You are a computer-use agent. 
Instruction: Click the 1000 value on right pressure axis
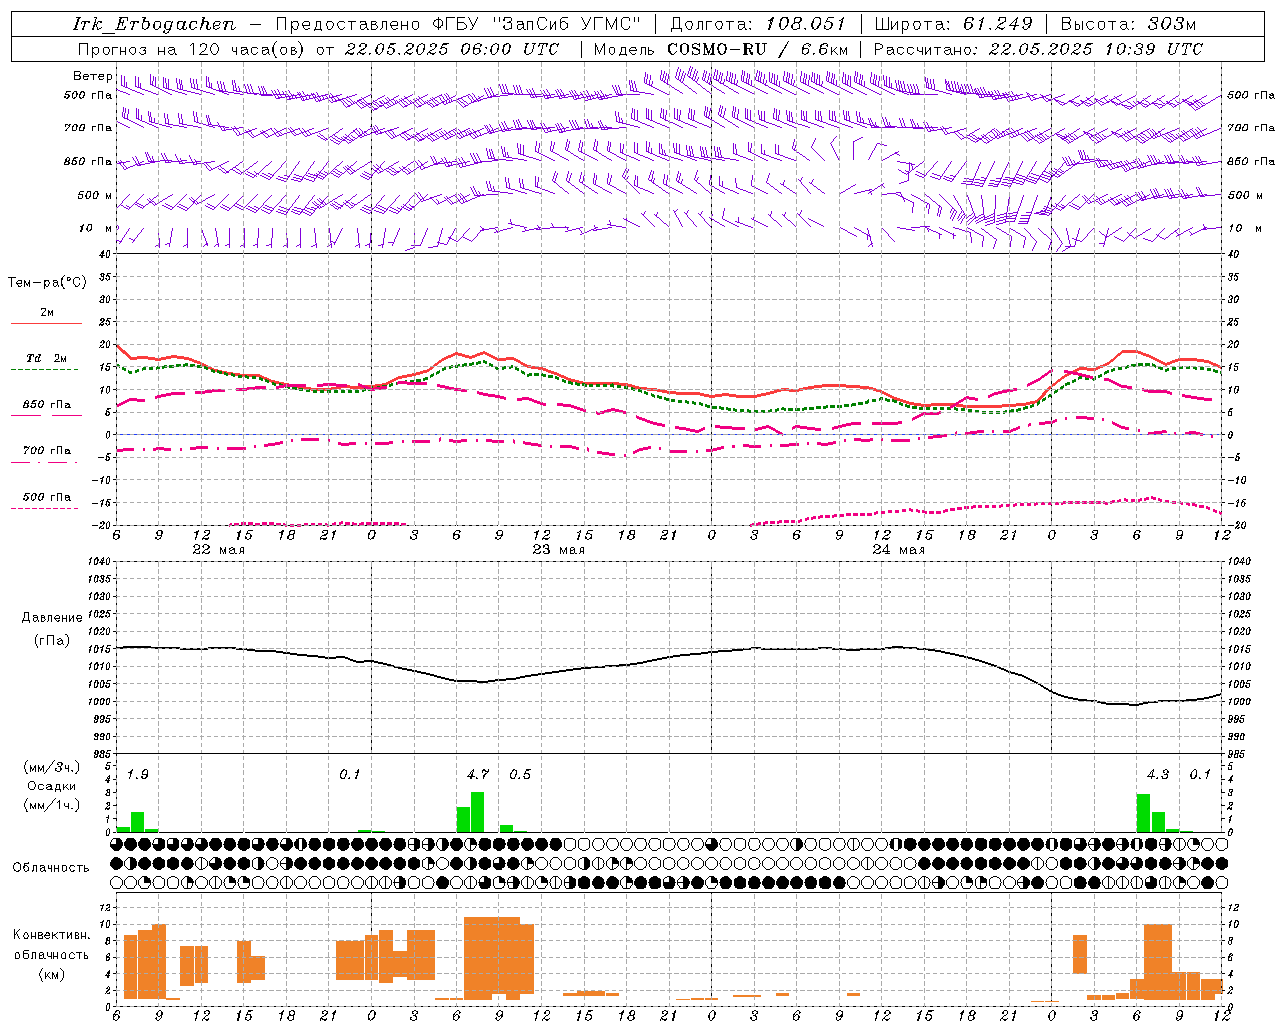[x=1238, y=702]
